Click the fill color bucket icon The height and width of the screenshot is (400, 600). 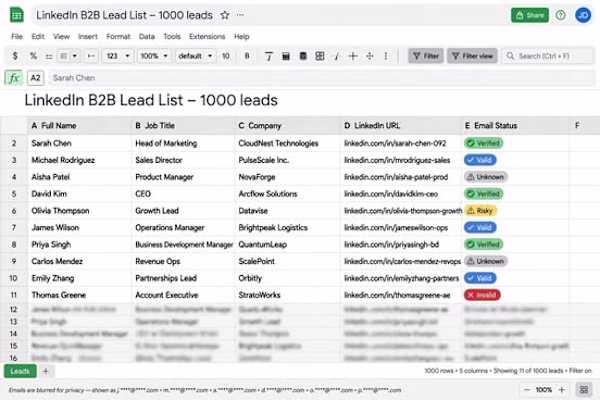click(x=285, y=56)
